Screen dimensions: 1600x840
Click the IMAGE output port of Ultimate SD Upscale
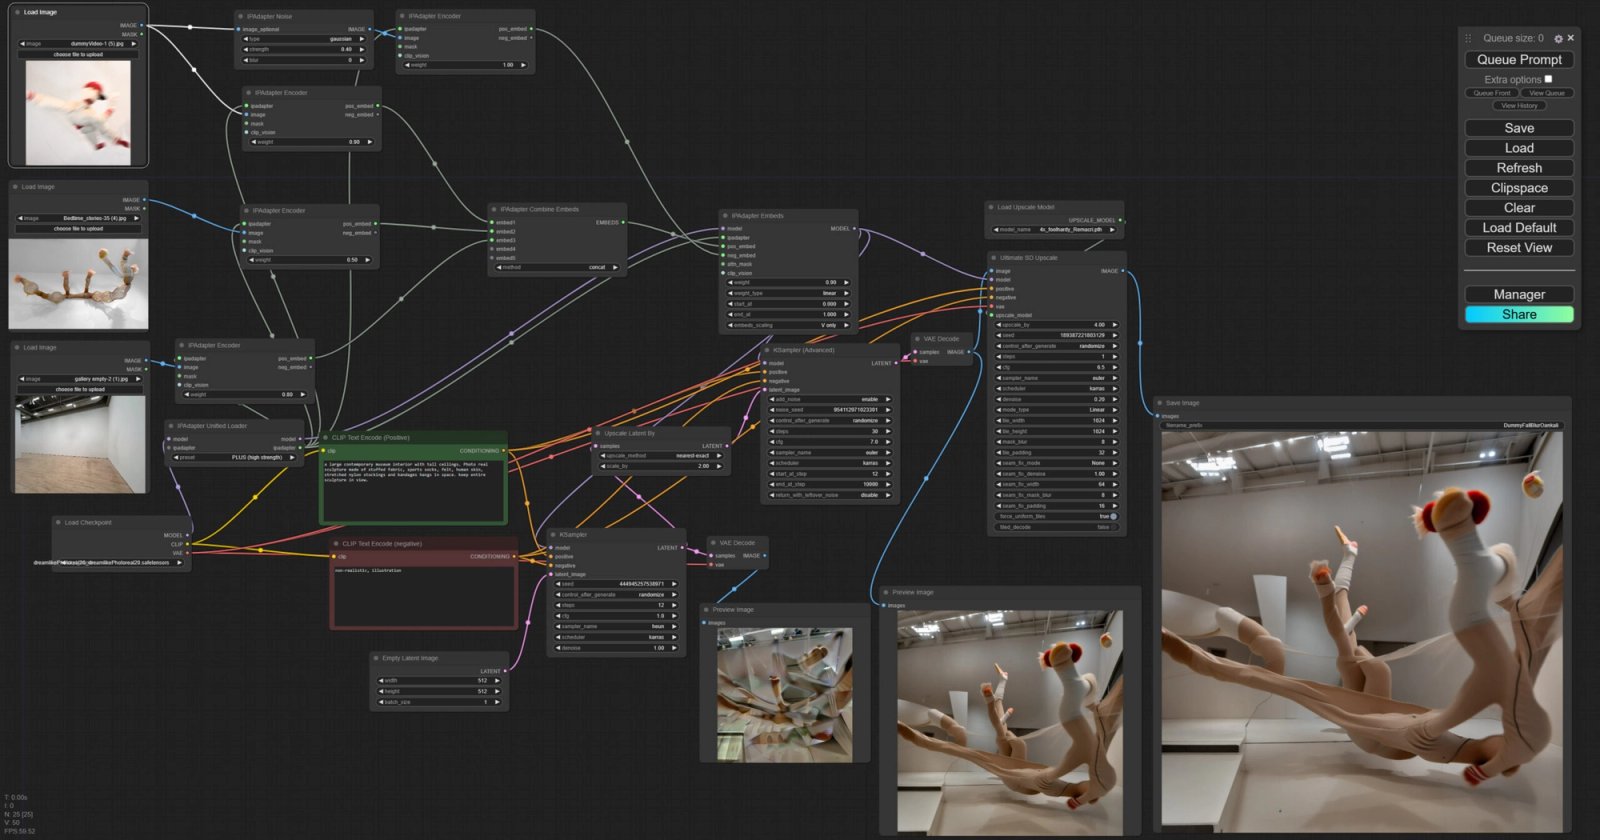tap(1124, 270)
